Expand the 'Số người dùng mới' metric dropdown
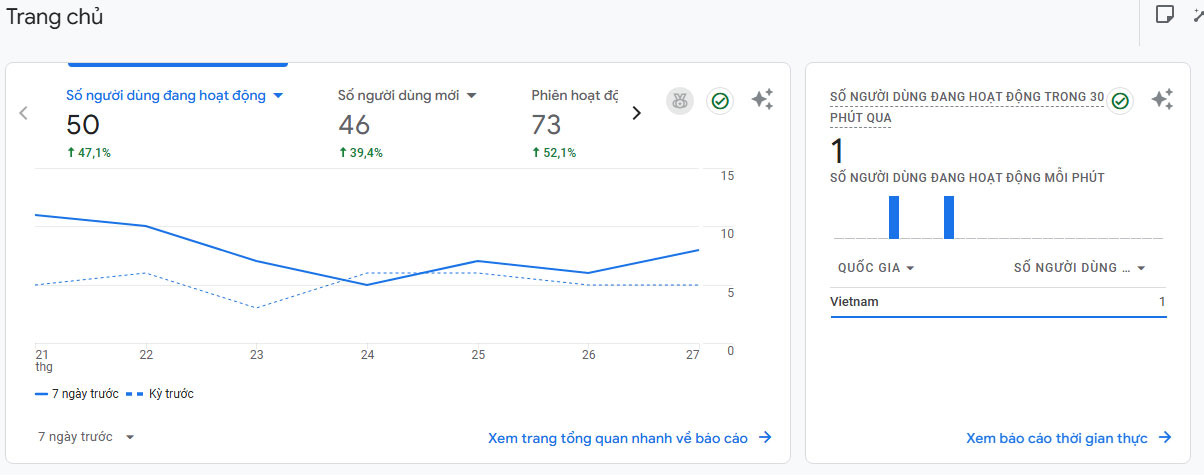The image size is (1204, 475). [472, 96]
